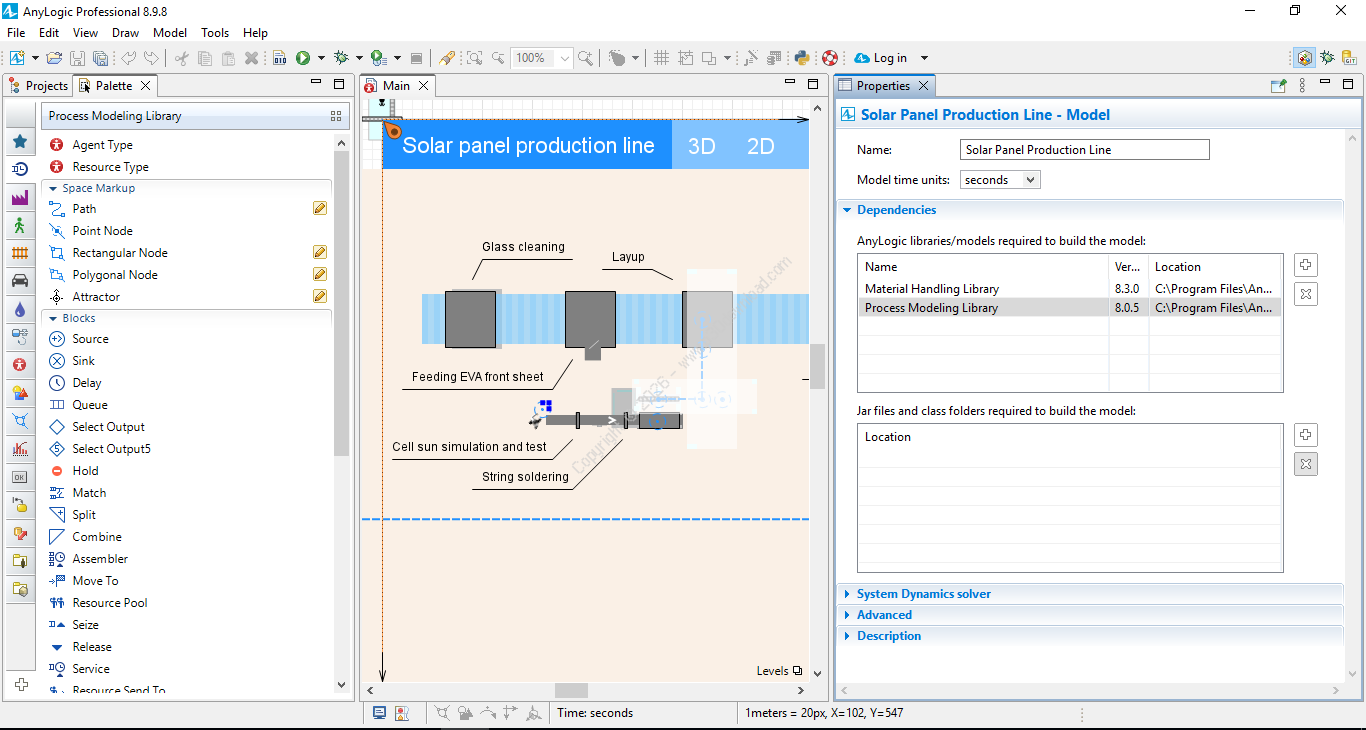Screen dimensions: 1366x730
Task: Click the pencil icon next to Attractor
Action: pyautogui.click(x=320, y=296)
